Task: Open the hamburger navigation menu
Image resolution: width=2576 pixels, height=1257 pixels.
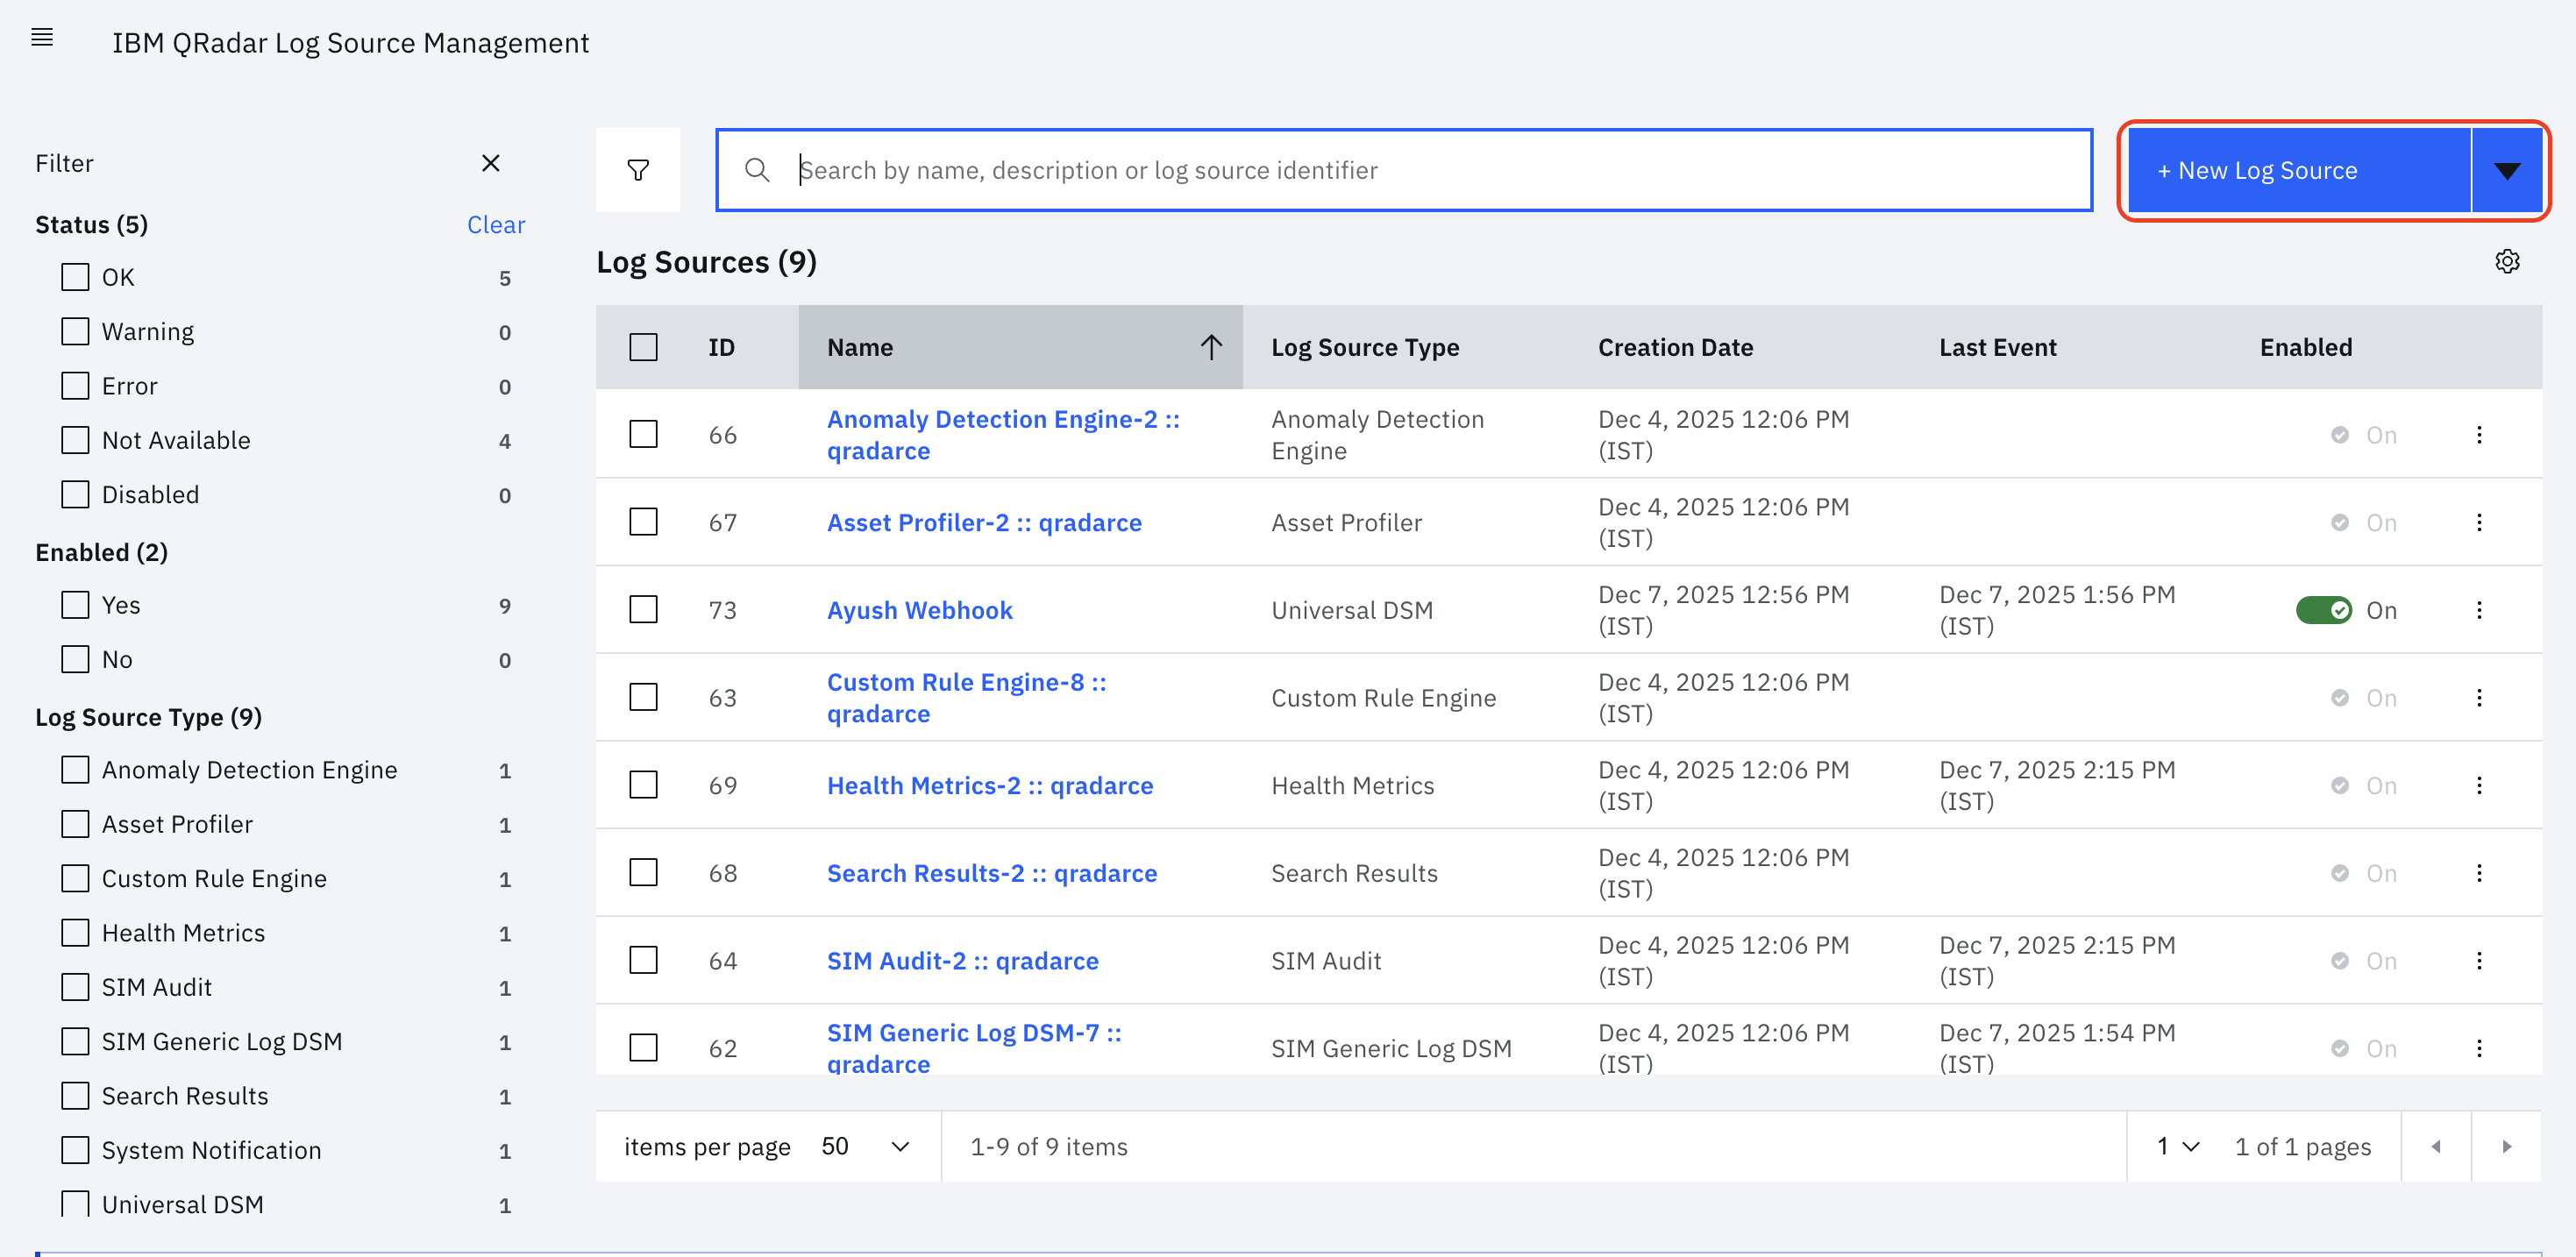Action: (x=42, y=38)
